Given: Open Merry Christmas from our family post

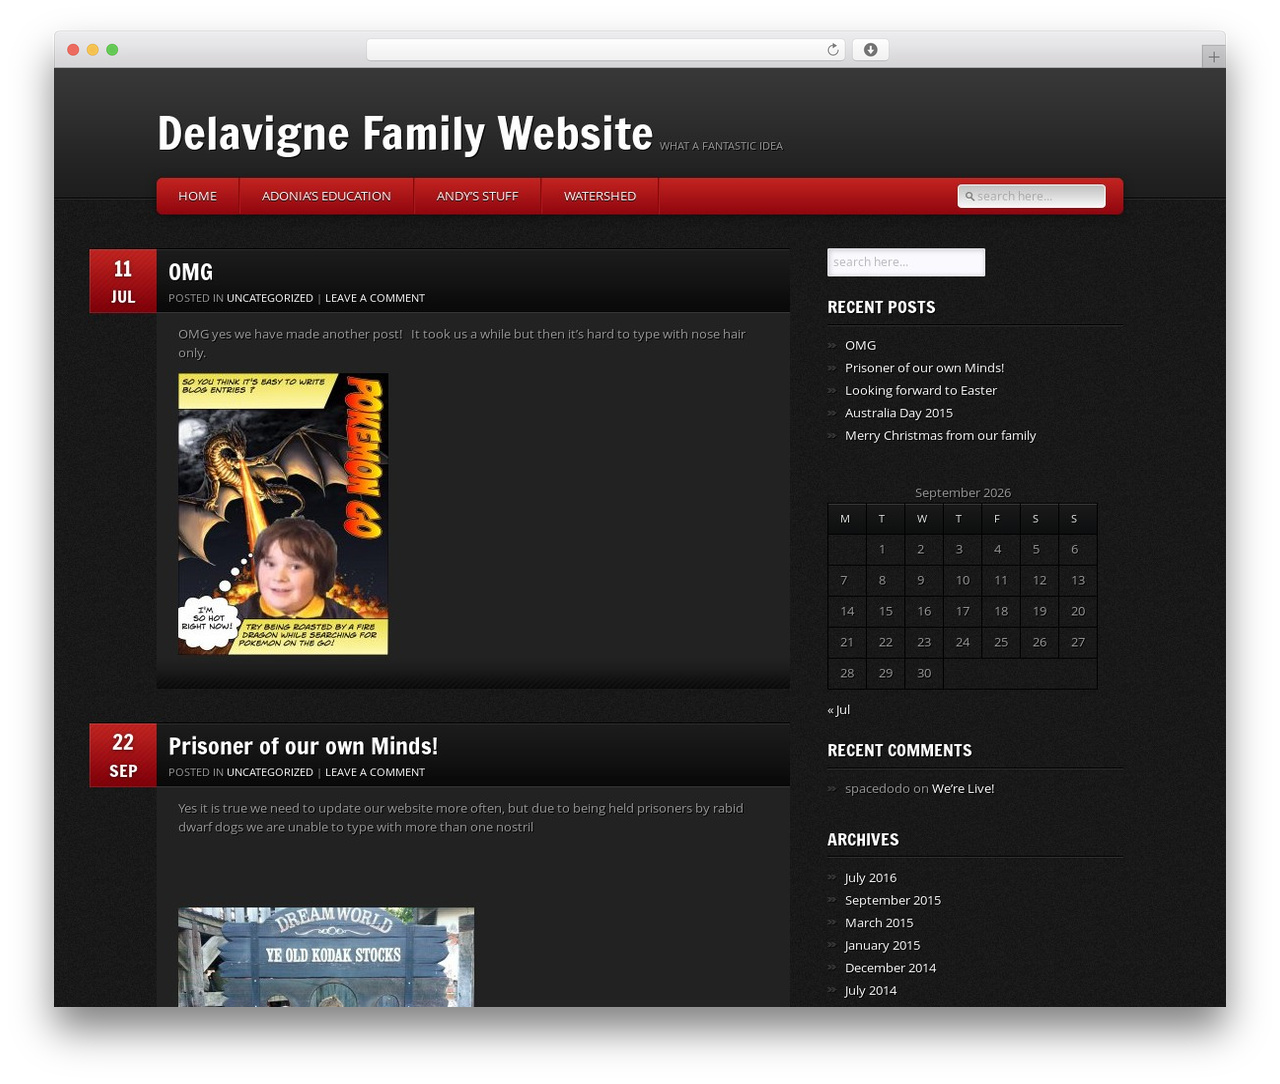Looking at the screenshot, I should [940, 435].
